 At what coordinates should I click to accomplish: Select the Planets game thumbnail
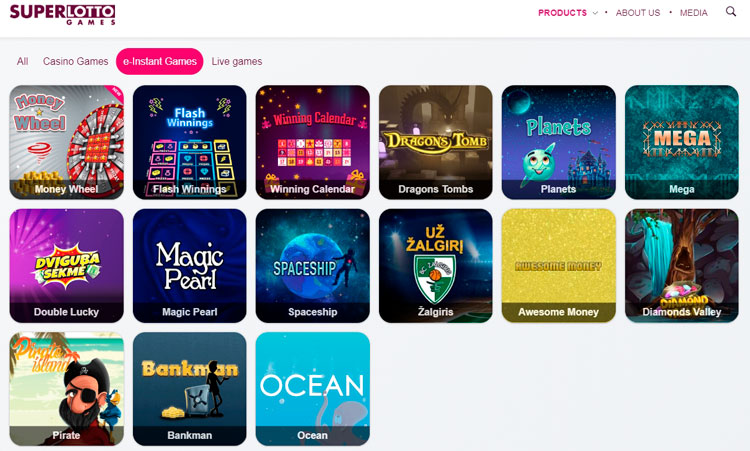click(559, 142)
